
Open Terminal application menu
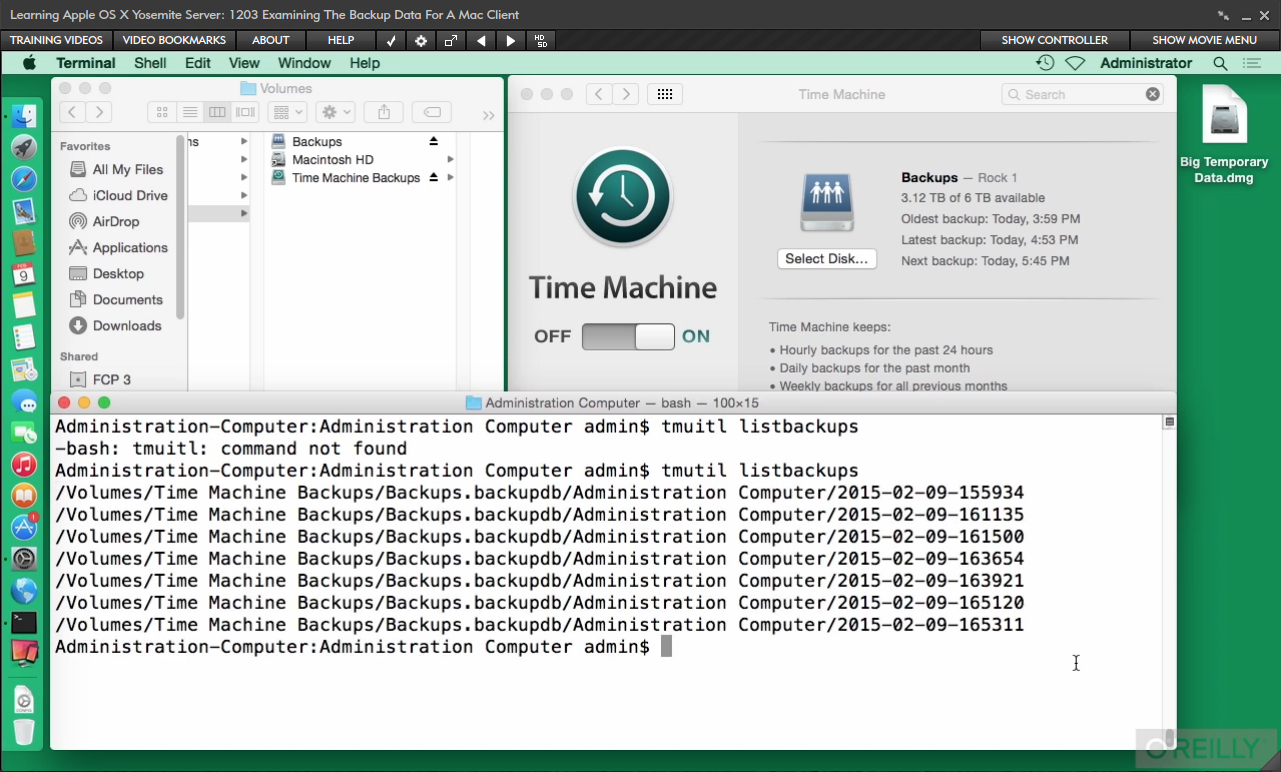pyautogui.click(x=86, y=63)
